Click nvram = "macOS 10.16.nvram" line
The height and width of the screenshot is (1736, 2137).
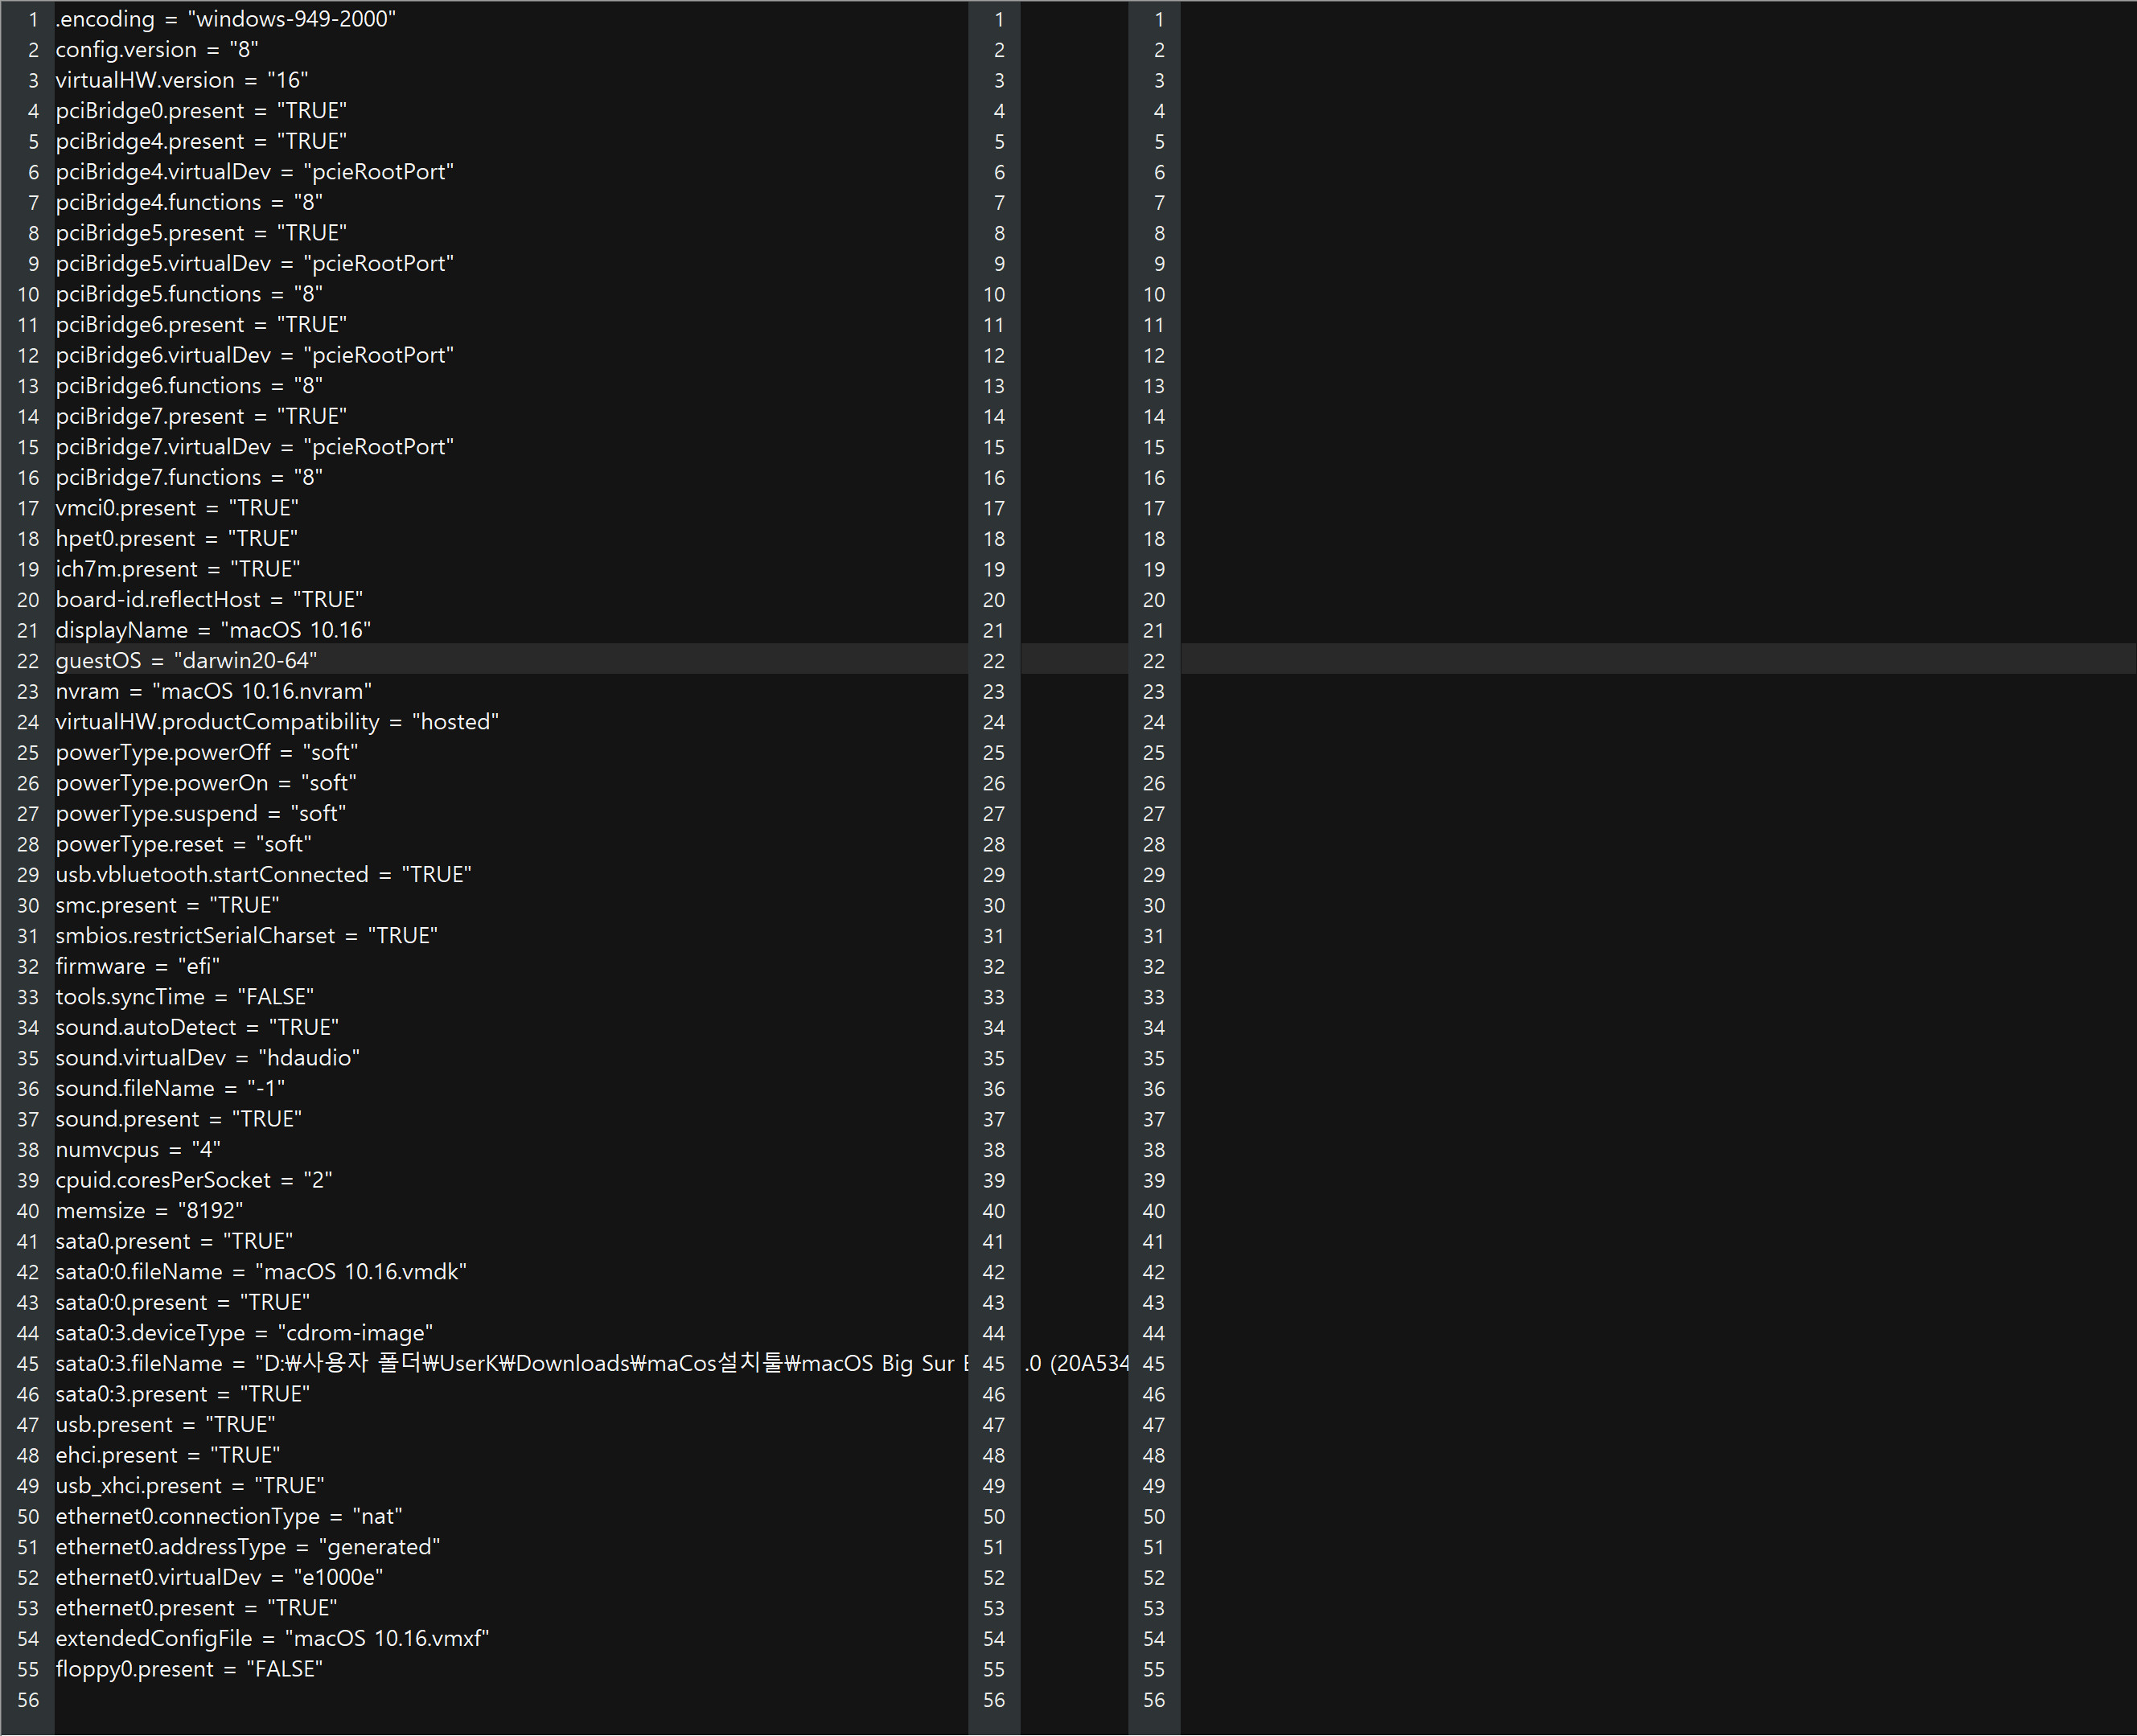coord(214,692)
